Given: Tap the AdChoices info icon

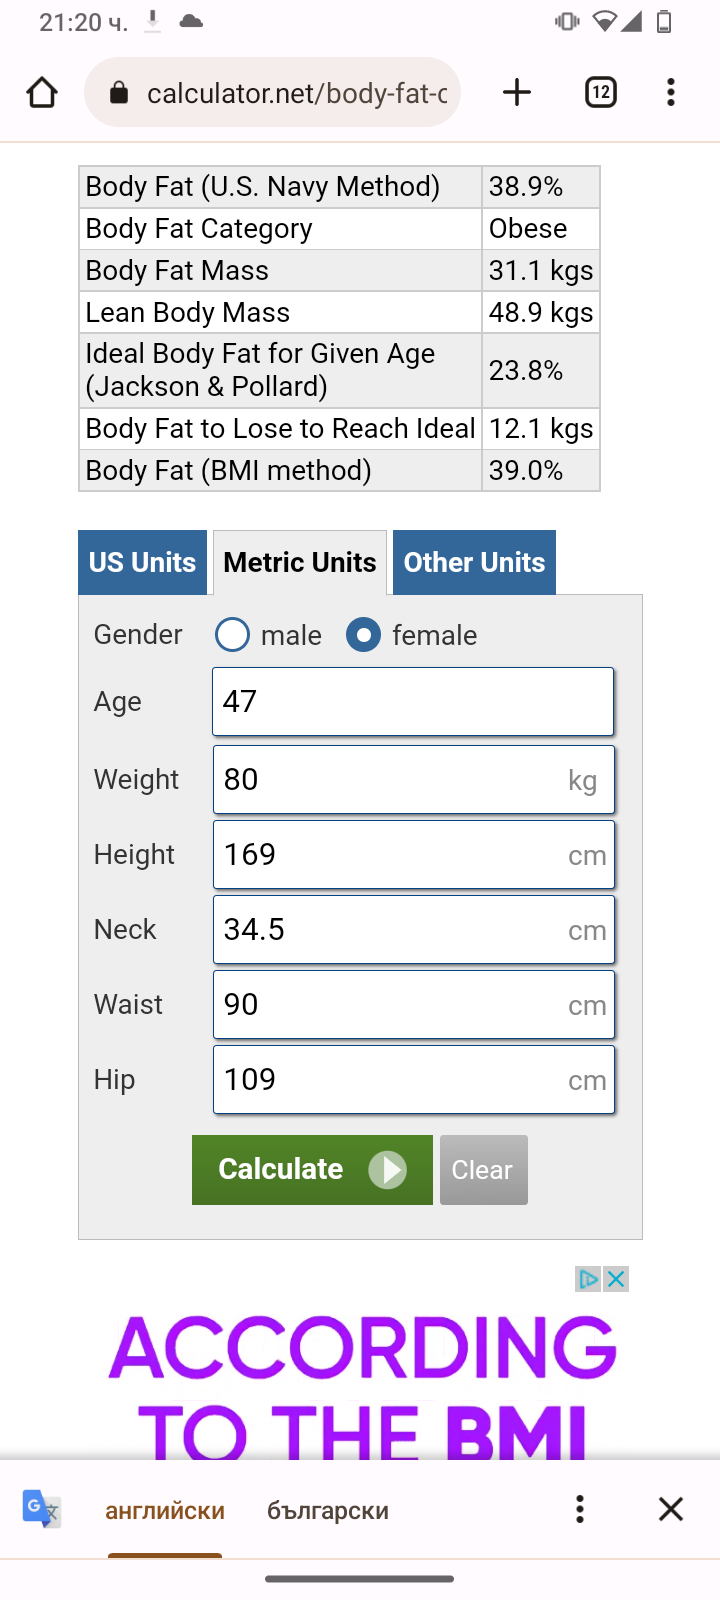Looking at the screenshot, I should [589, 1279].
